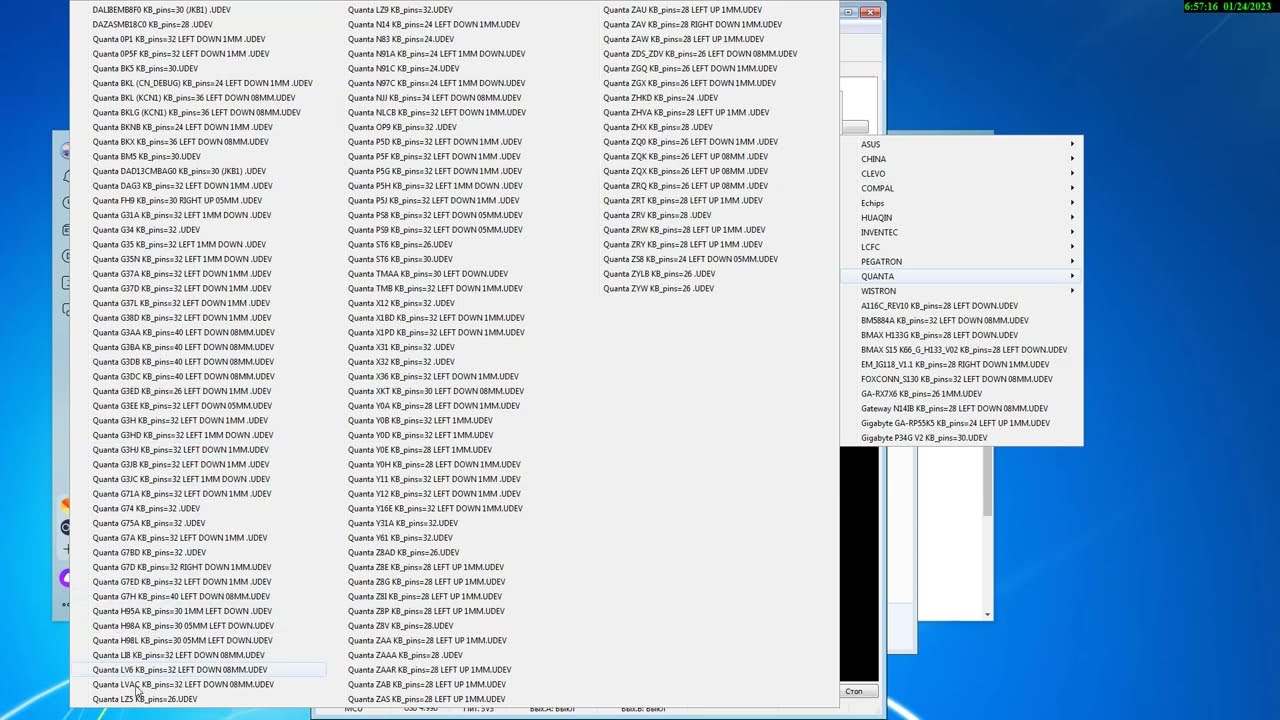Expand the LCFC submenu
The height and width of the screenshot is (720, 1280).
(x=962, y=247)
